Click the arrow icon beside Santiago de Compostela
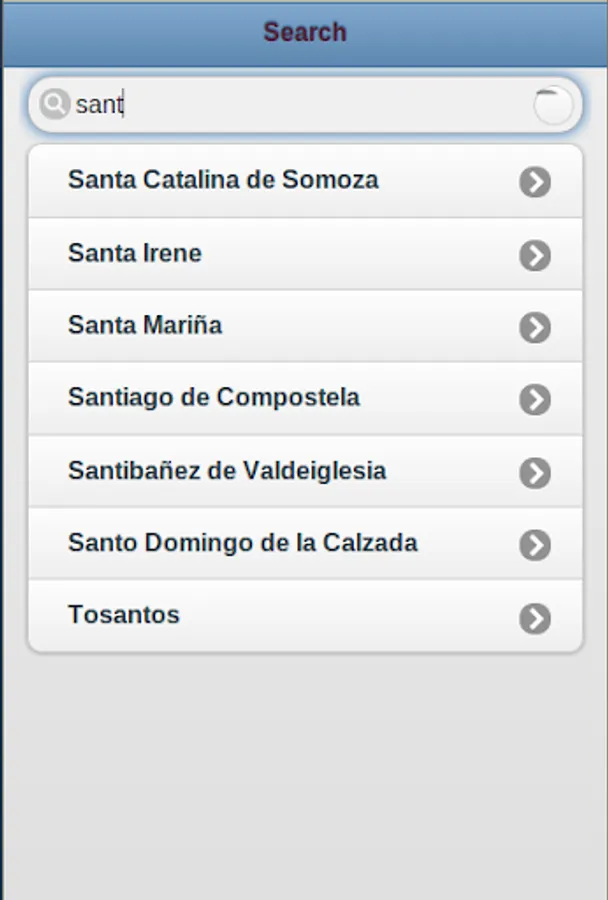The image size is (608, 900). click(535, 400)
